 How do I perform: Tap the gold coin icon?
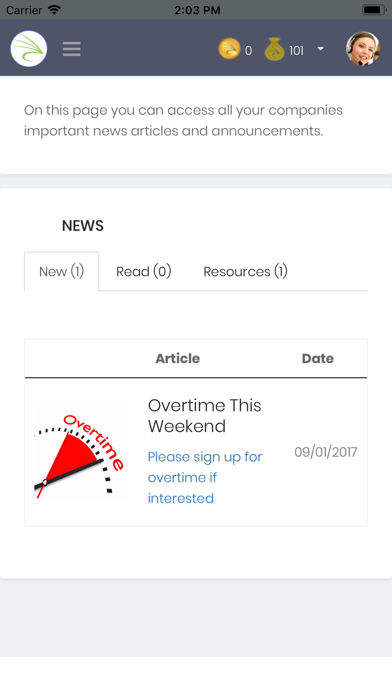coord(229,49)
